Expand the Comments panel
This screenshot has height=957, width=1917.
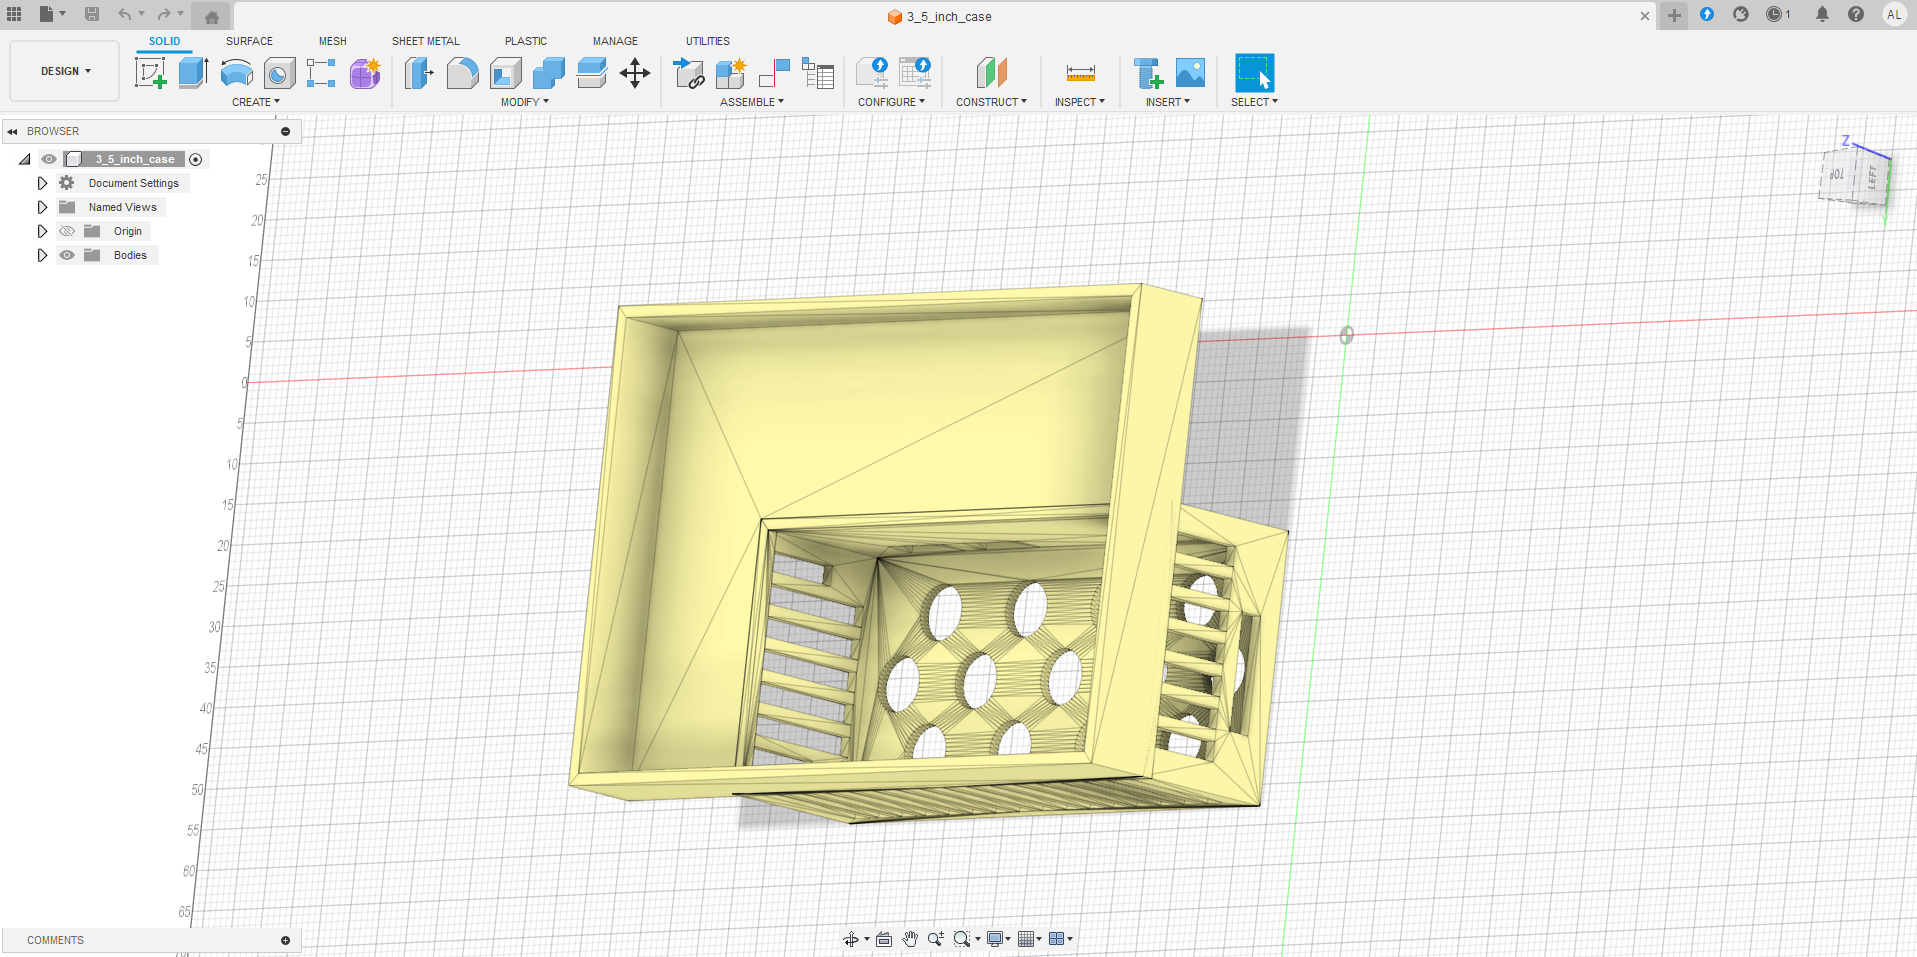(285, 940)
